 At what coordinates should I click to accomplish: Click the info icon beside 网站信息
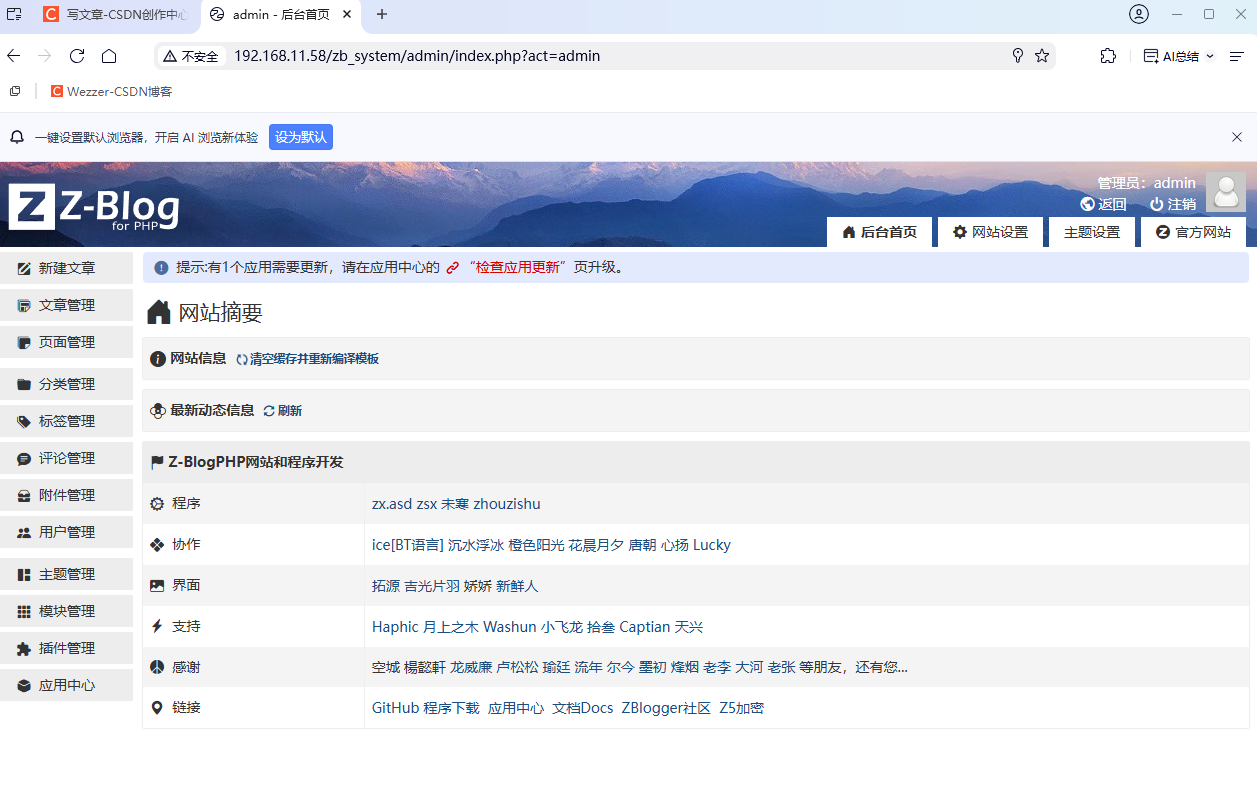point(158,358)
